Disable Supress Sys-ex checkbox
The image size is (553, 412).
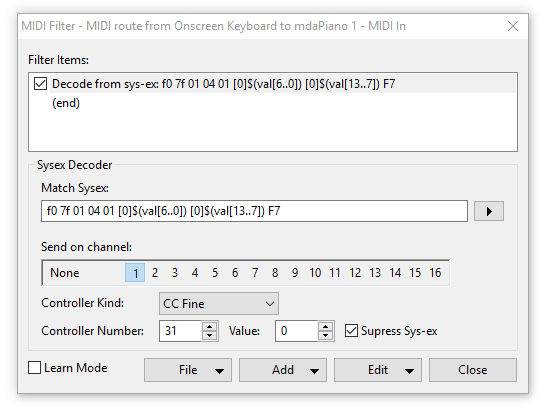[x=351, y=331]
